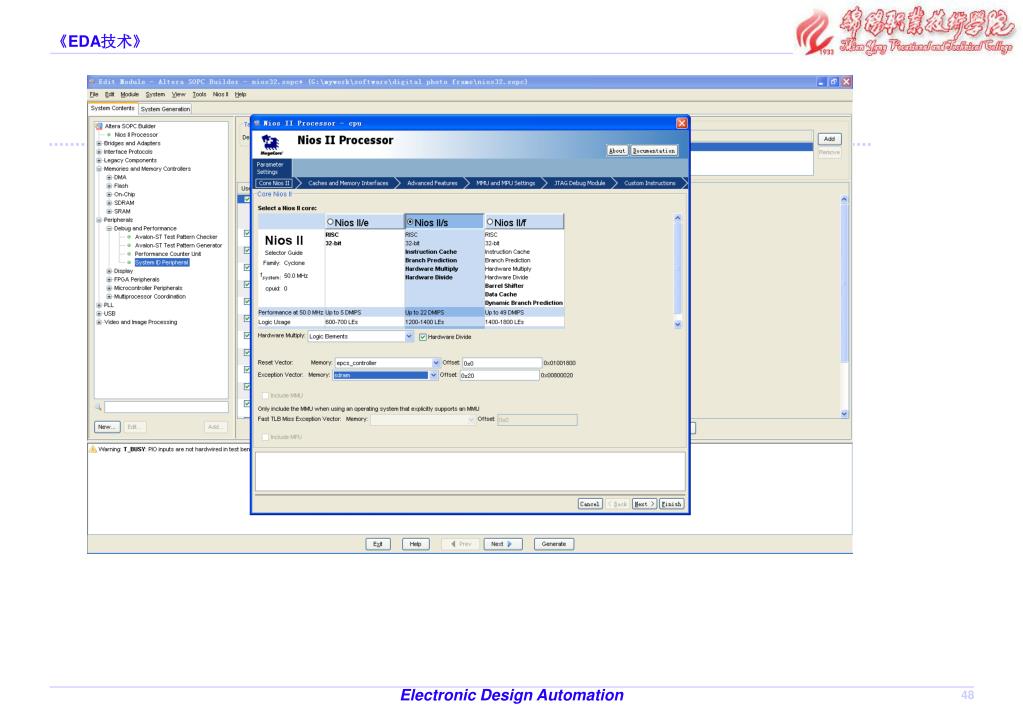
Task: Open the Custom Instructions tab
Action: tap(650, 183)
